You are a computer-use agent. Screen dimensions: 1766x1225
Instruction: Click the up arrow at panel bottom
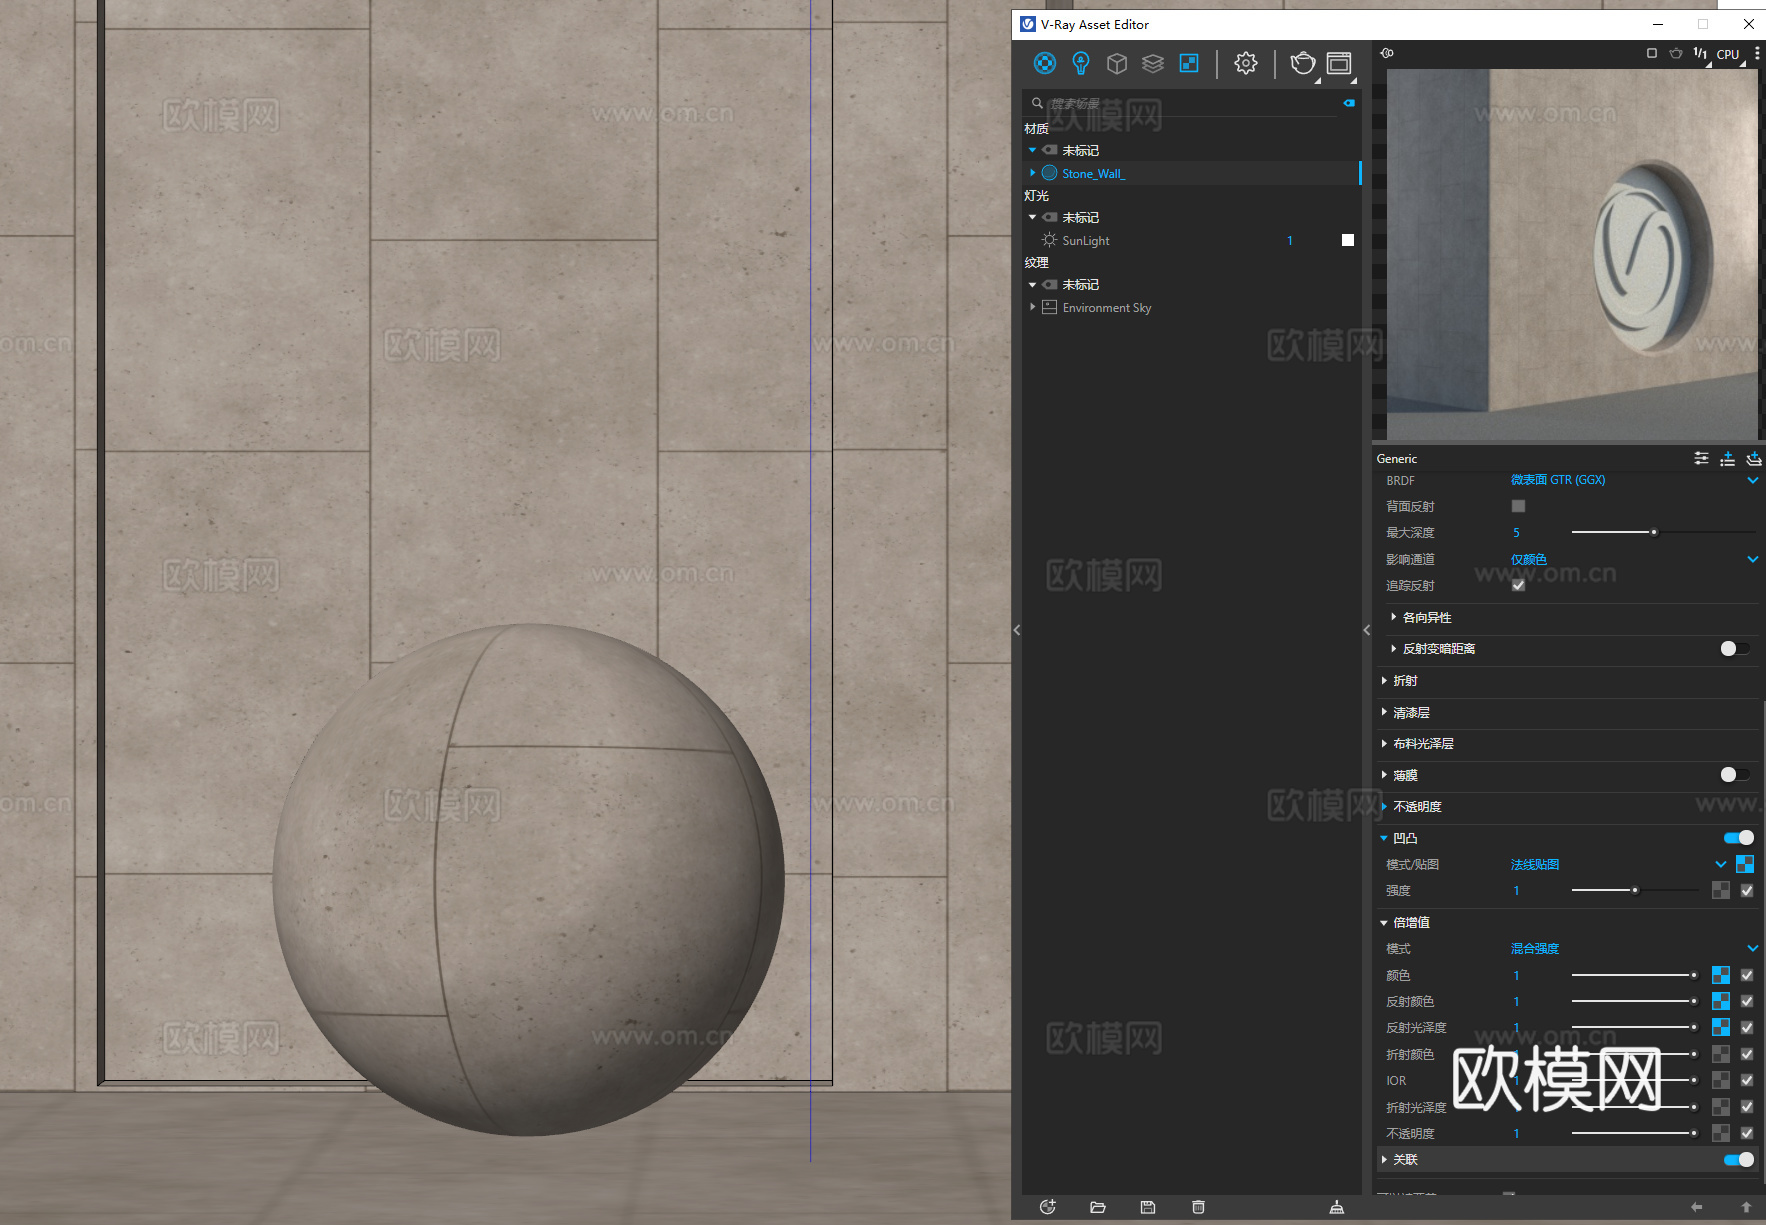1746,1207
